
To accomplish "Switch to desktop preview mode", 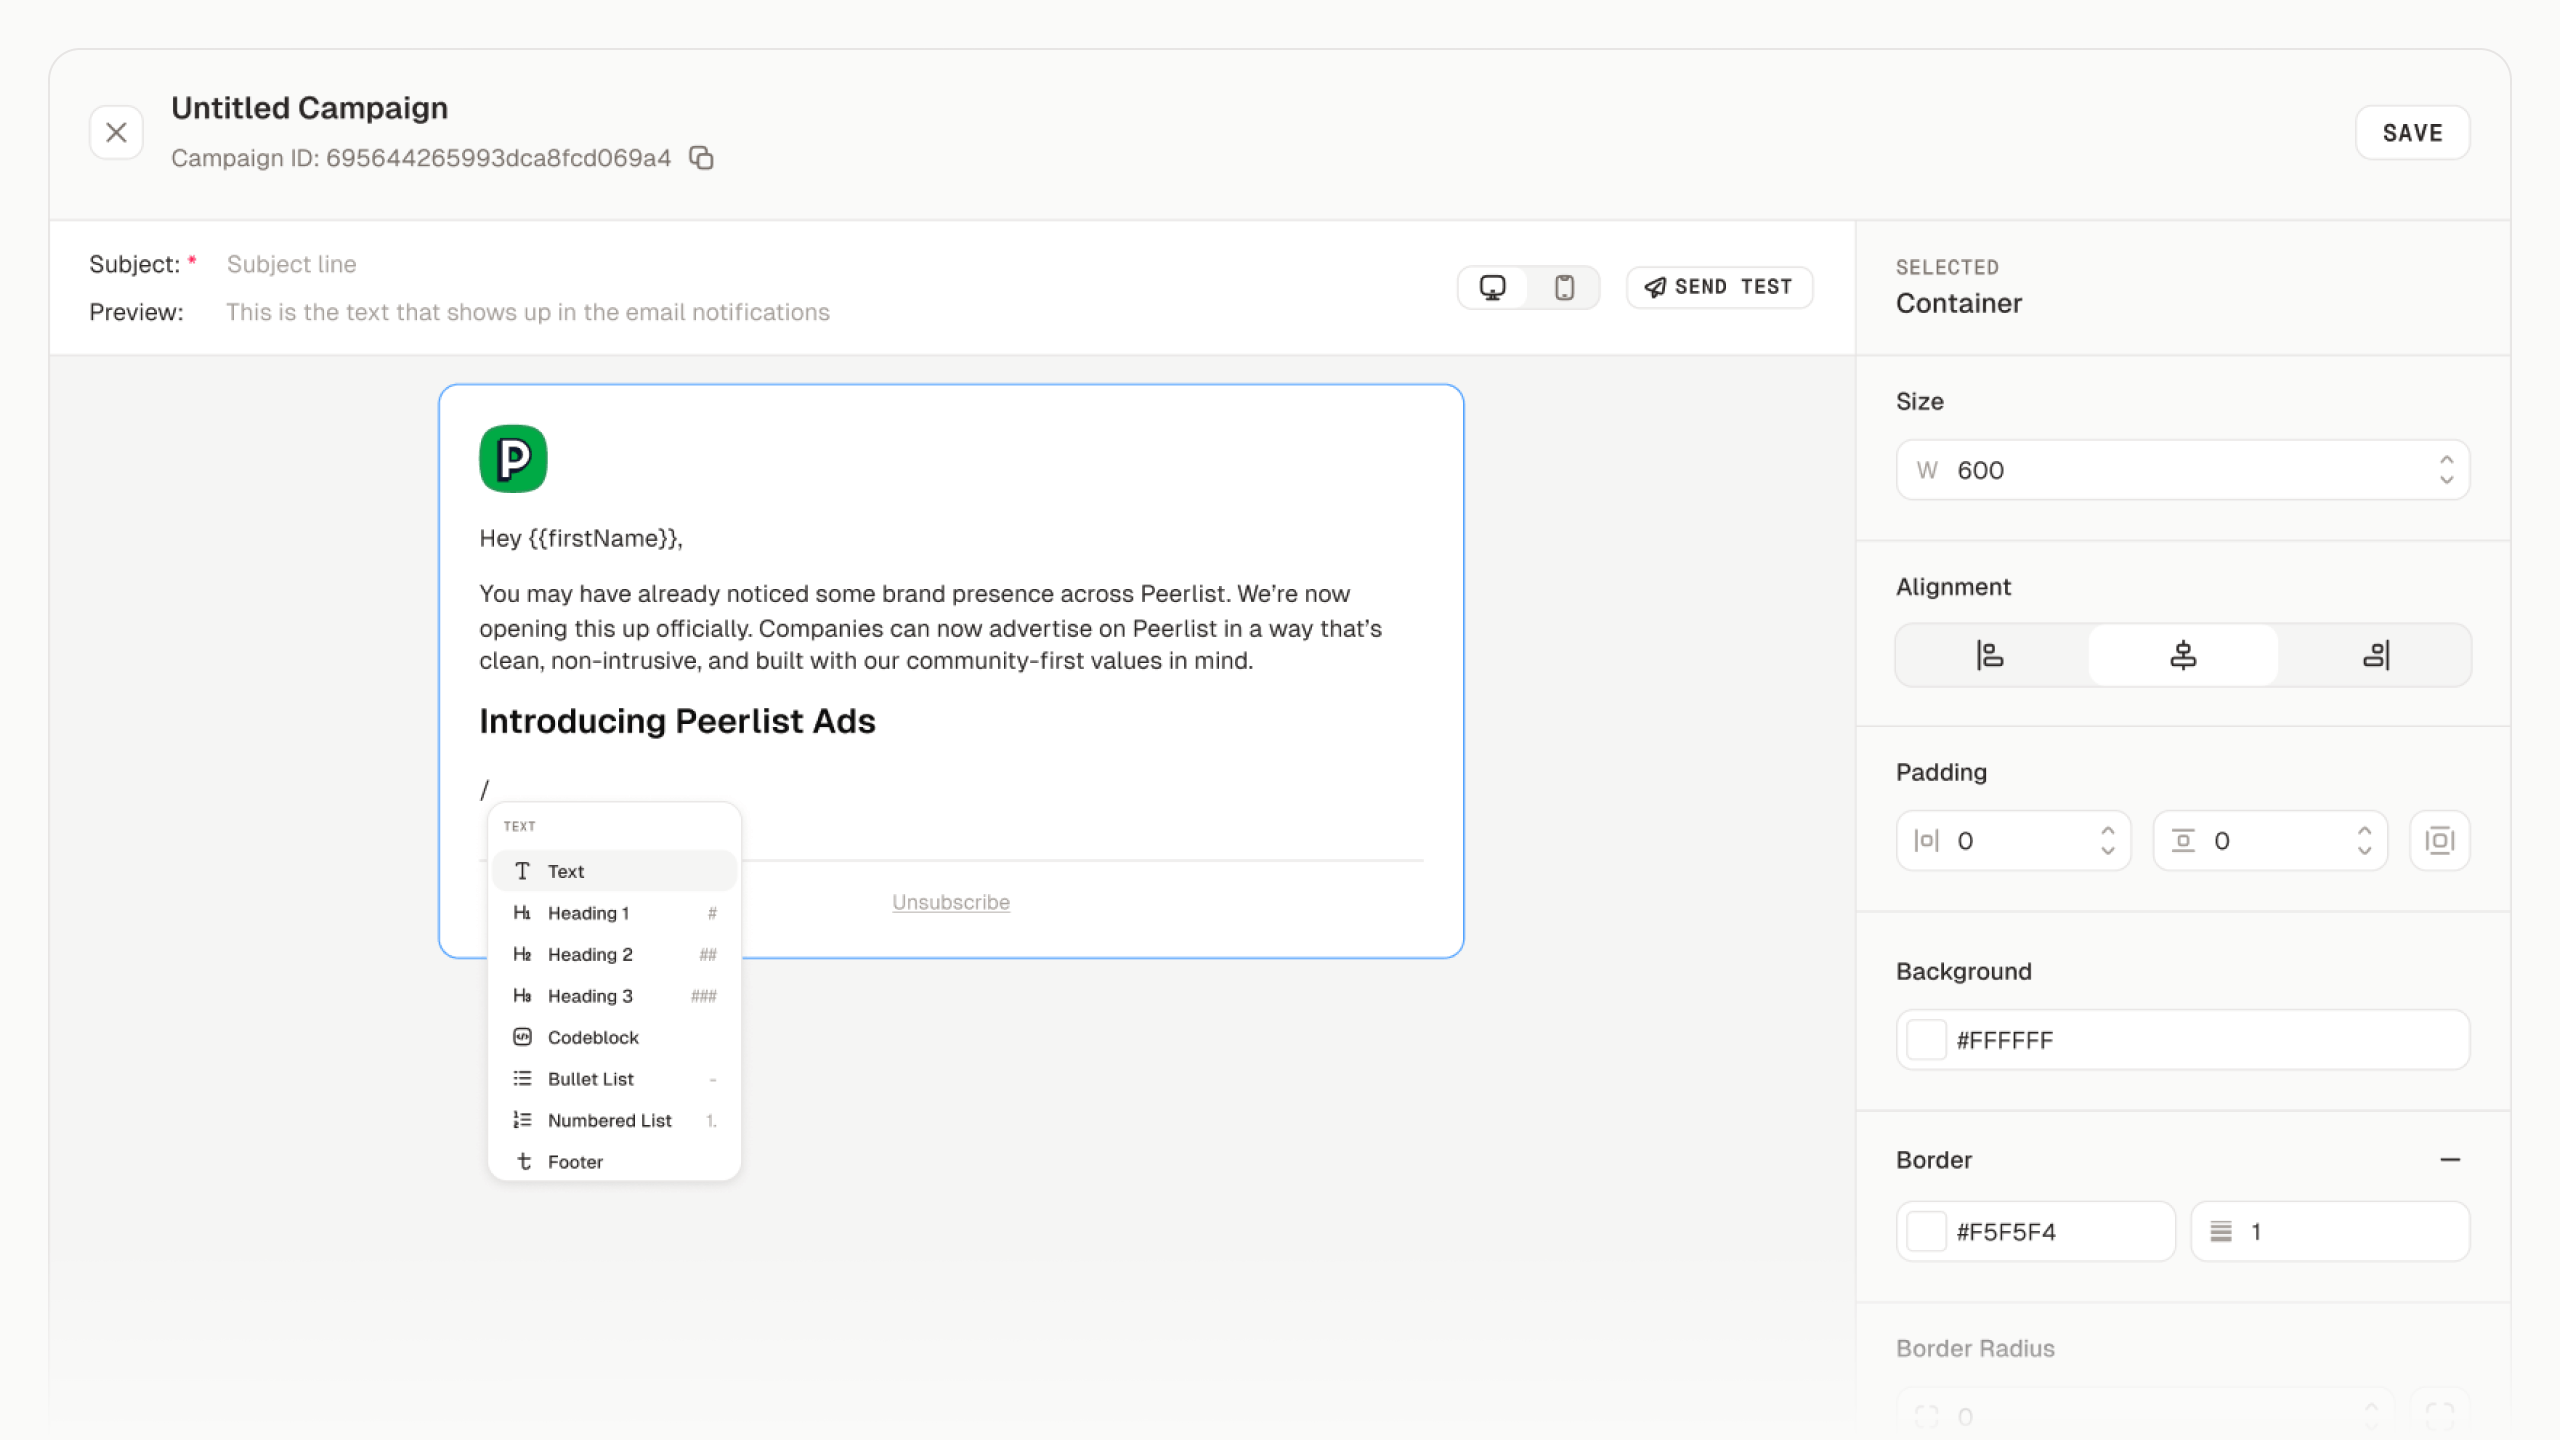I will coord(1492,288).
